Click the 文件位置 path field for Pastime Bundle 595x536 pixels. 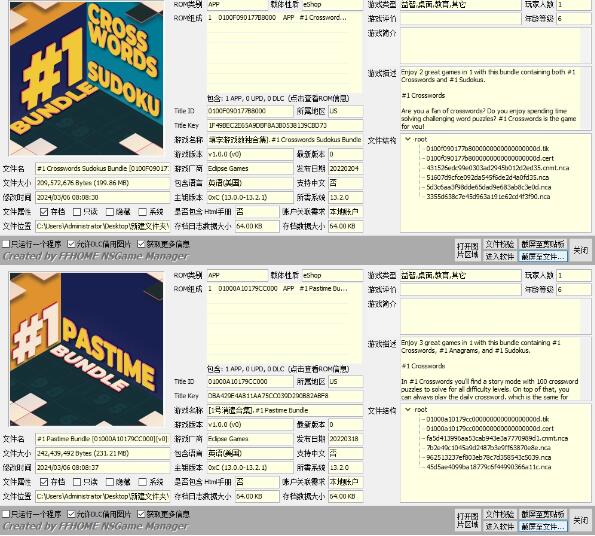click(x=102, y=496)
